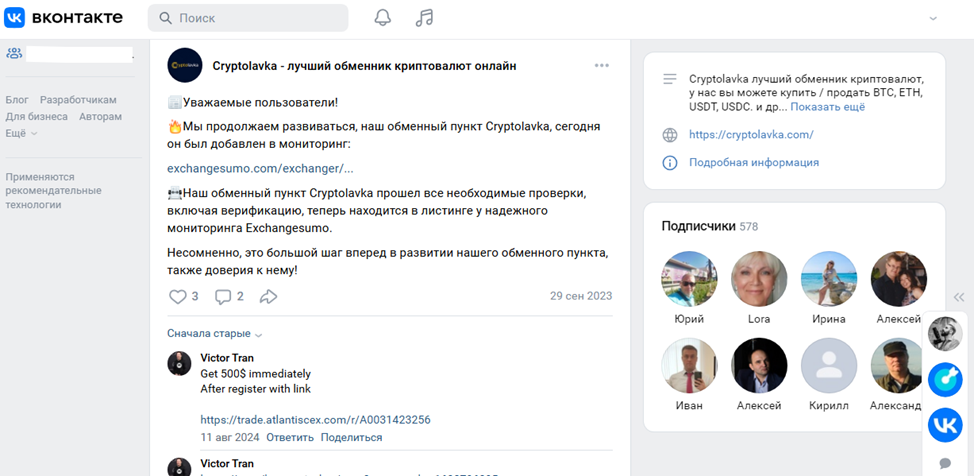Click Показать ещё in community description
974x476 pixels.
tap(827, 107)
